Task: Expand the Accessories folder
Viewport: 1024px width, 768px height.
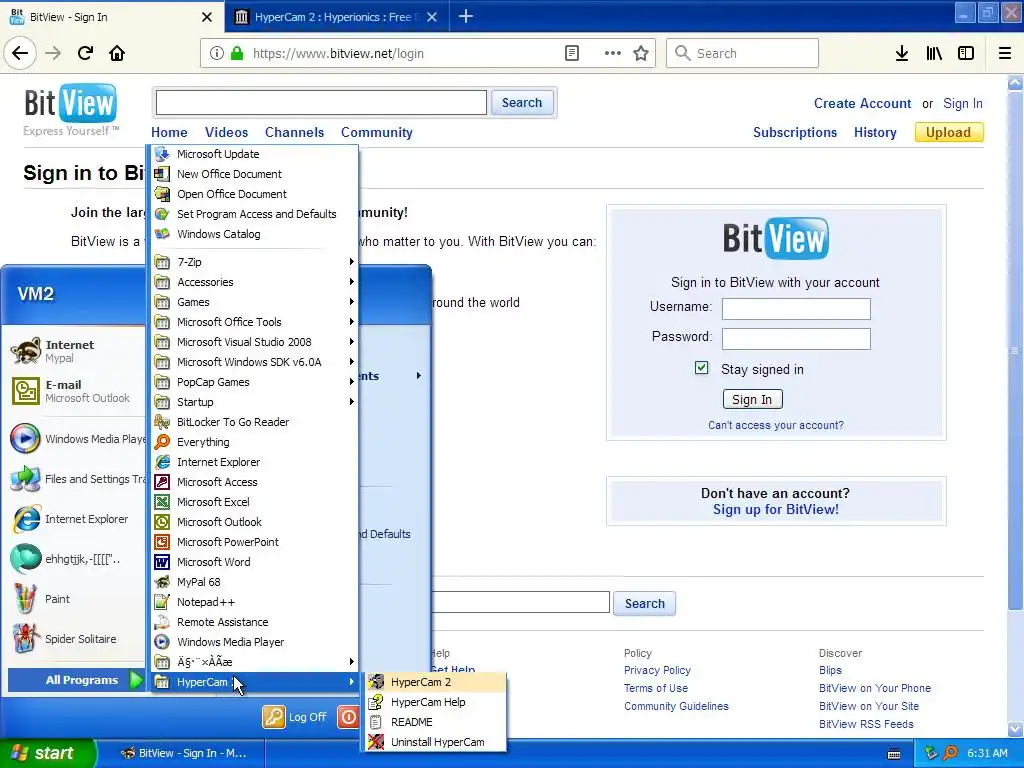Action: click(x=255, y=282)
